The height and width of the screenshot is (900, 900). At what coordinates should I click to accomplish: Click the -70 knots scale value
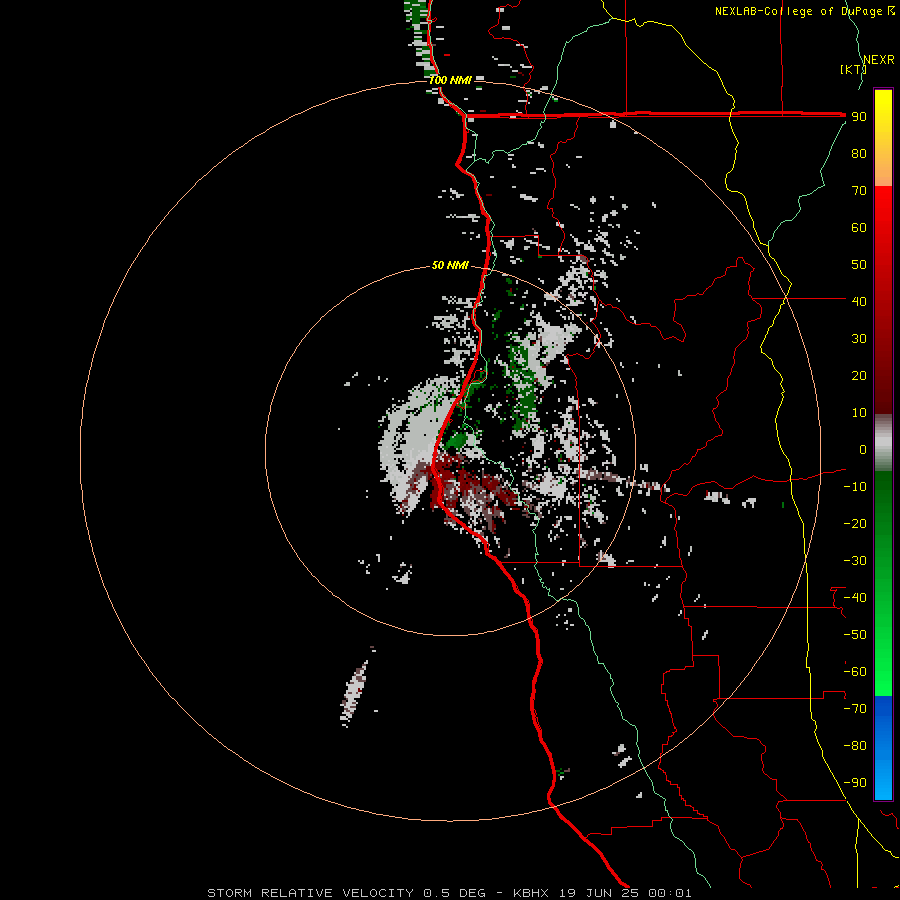pos(855,708)
